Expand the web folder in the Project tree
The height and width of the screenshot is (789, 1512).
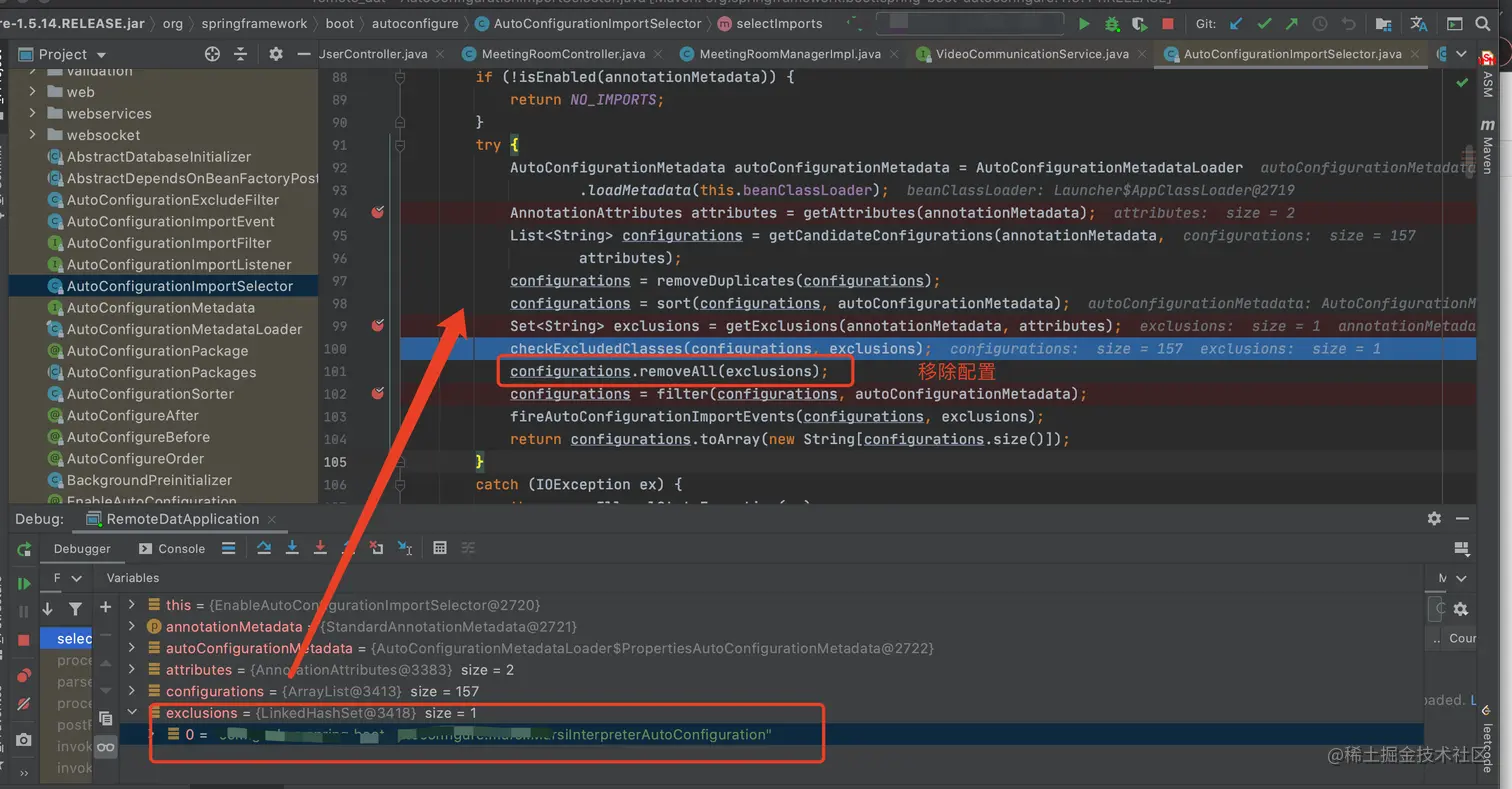32,91
